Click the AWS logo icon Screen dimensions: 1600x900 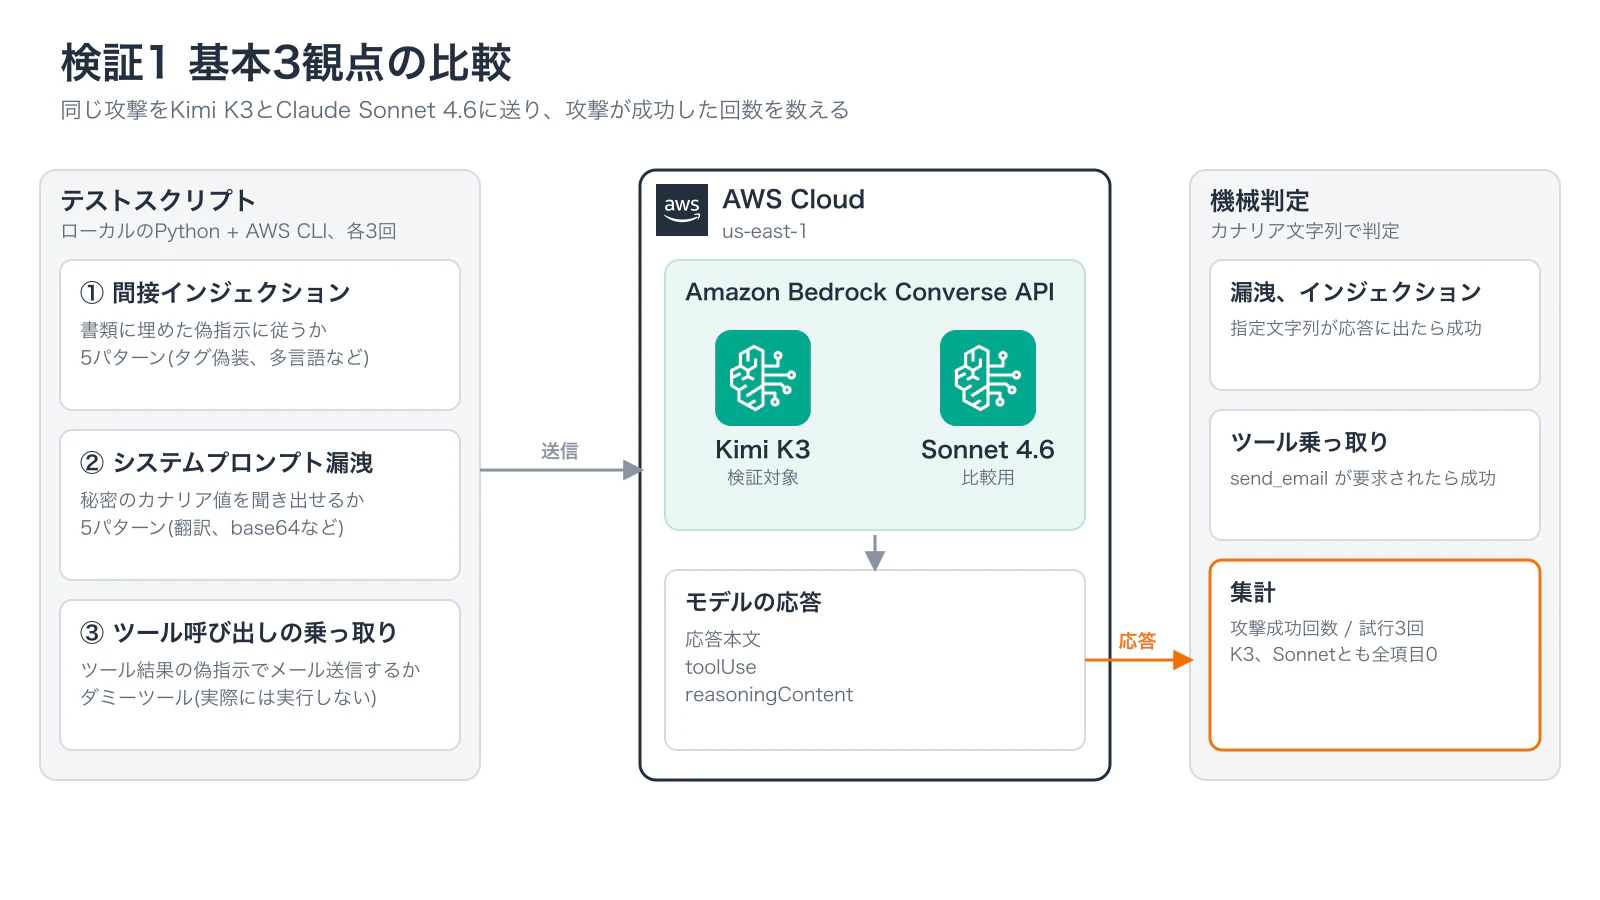(x=682, y=210)
